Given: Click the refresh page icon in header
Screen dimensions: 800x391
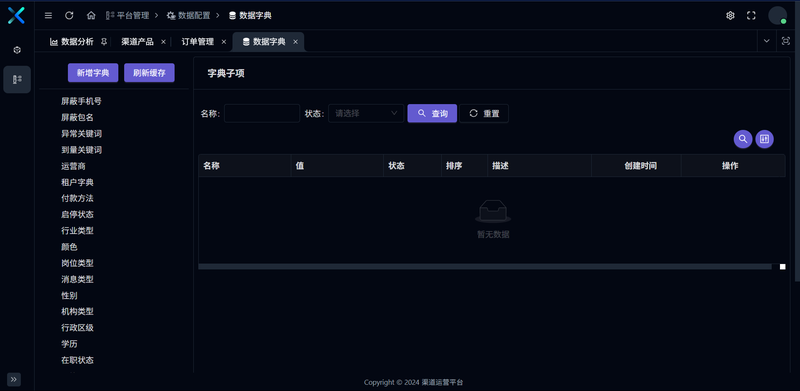Looking at the screenshot, I should pyautogui.click(x=69, y=15).
